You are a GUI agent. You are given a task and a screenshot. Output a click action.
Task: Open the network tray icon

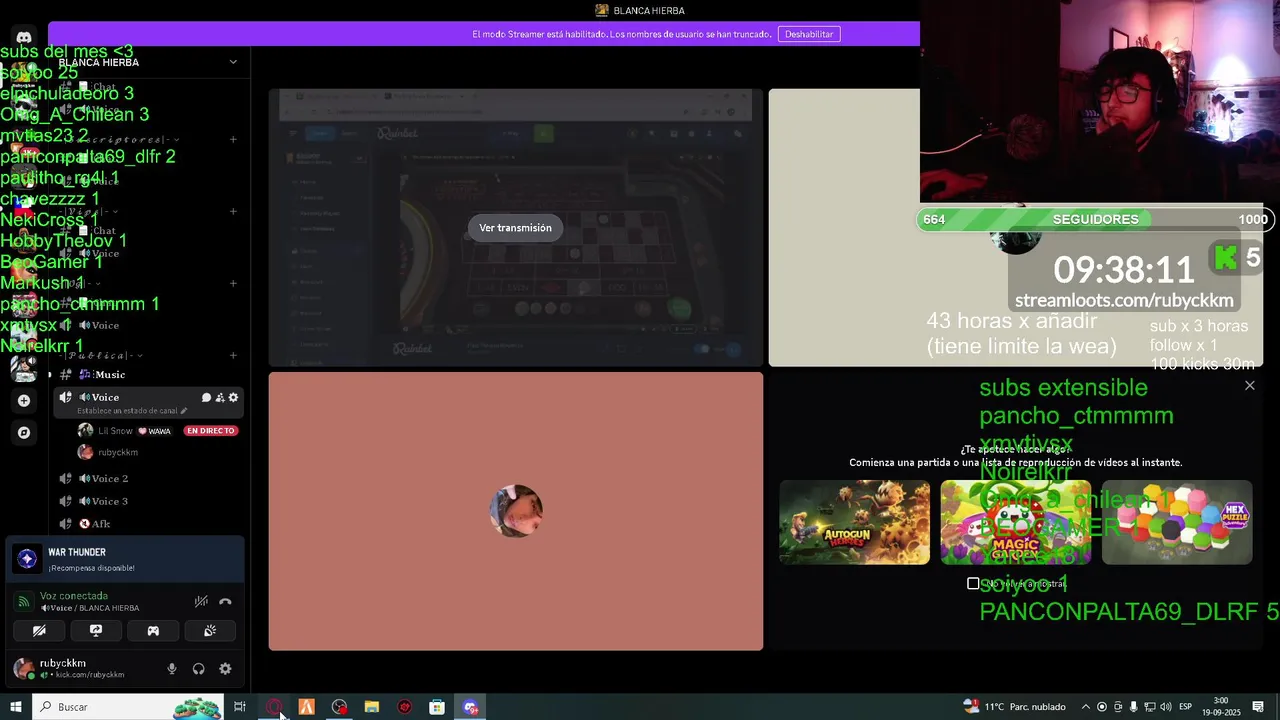pos(1149,707)
